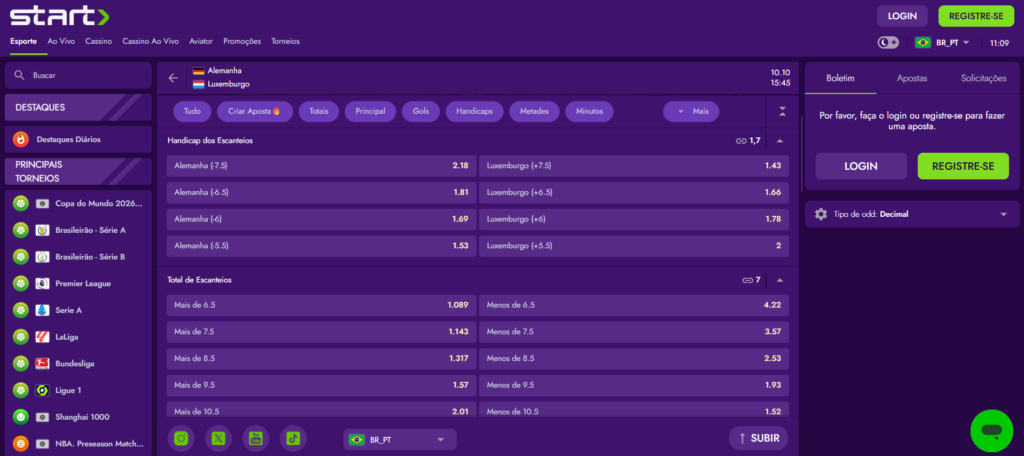Expand the Mais filters dropdown
The width and height of the screenshot is (1024, 456).
[691, 112]
